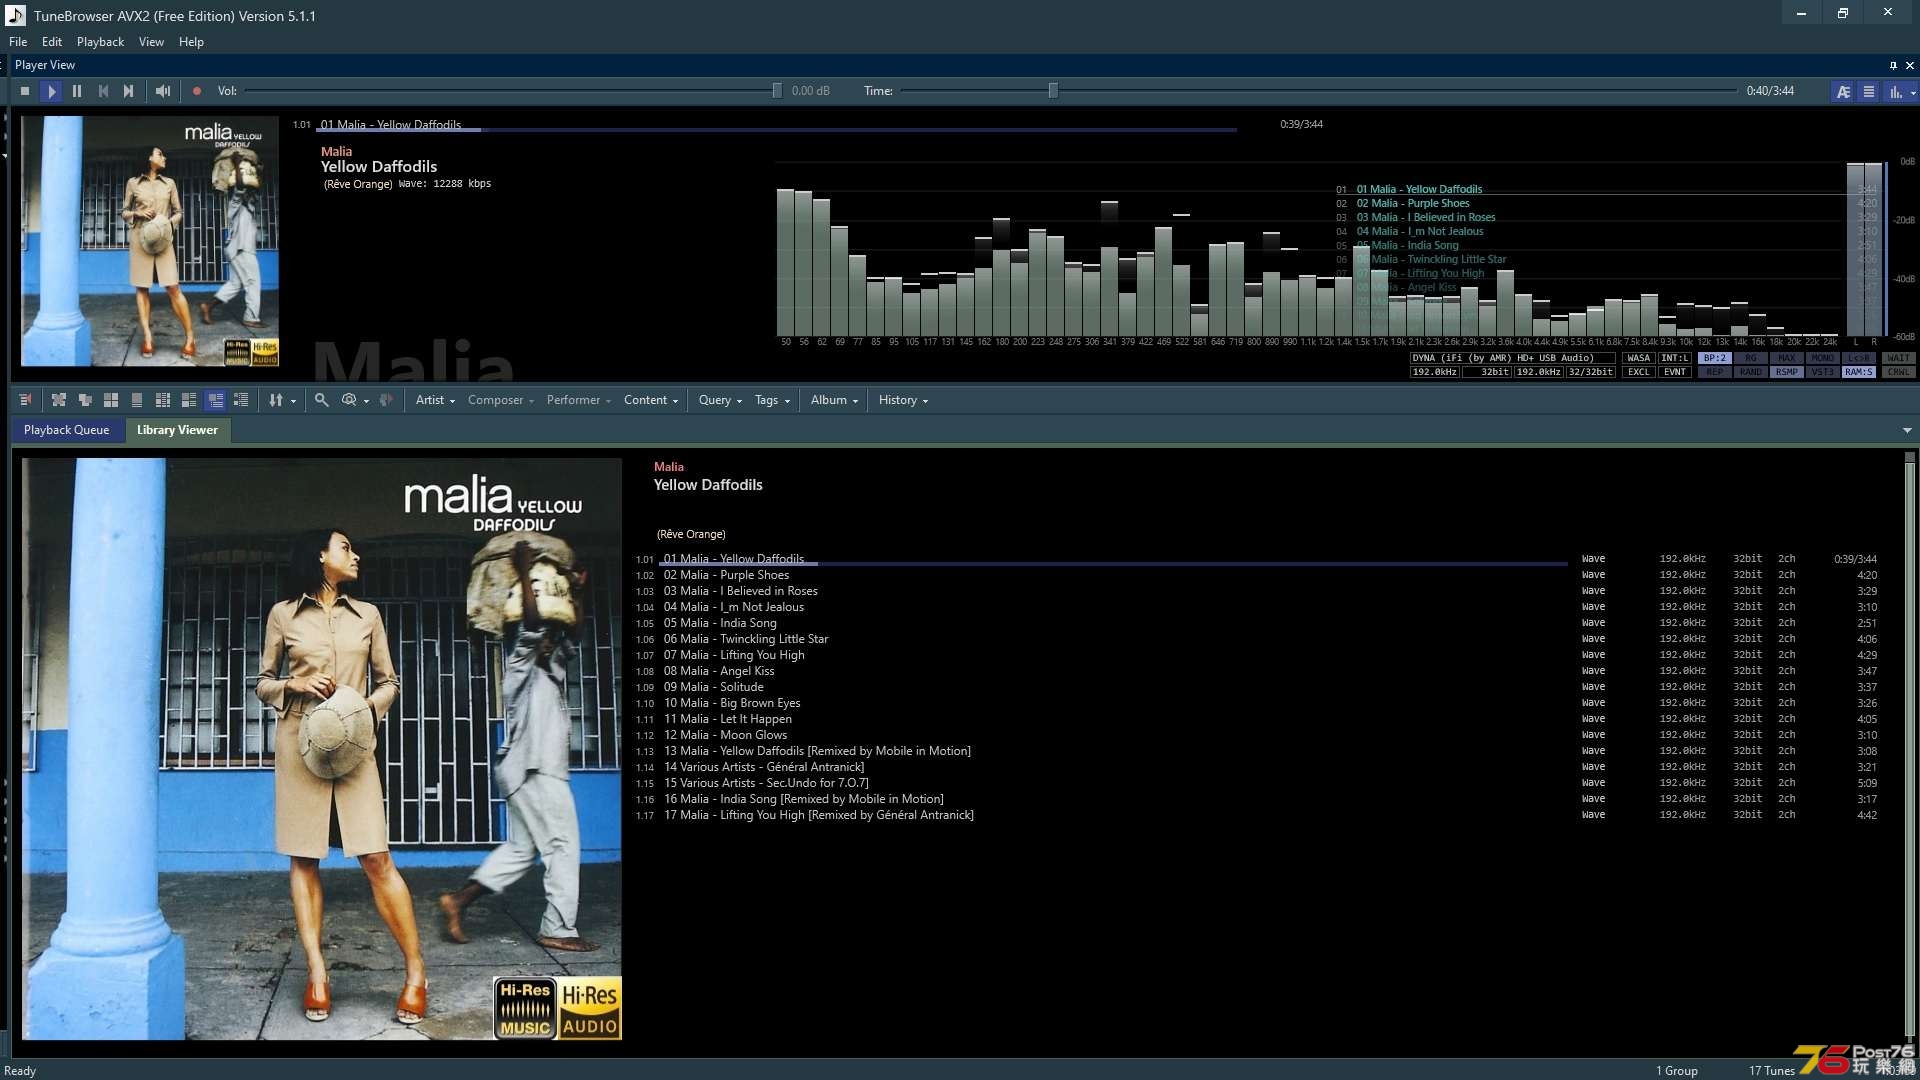Open the Playback menu
Image resolution: width=1920 pixels, height=1080 pixels.
pyautogui.click(x=100, y=42)
